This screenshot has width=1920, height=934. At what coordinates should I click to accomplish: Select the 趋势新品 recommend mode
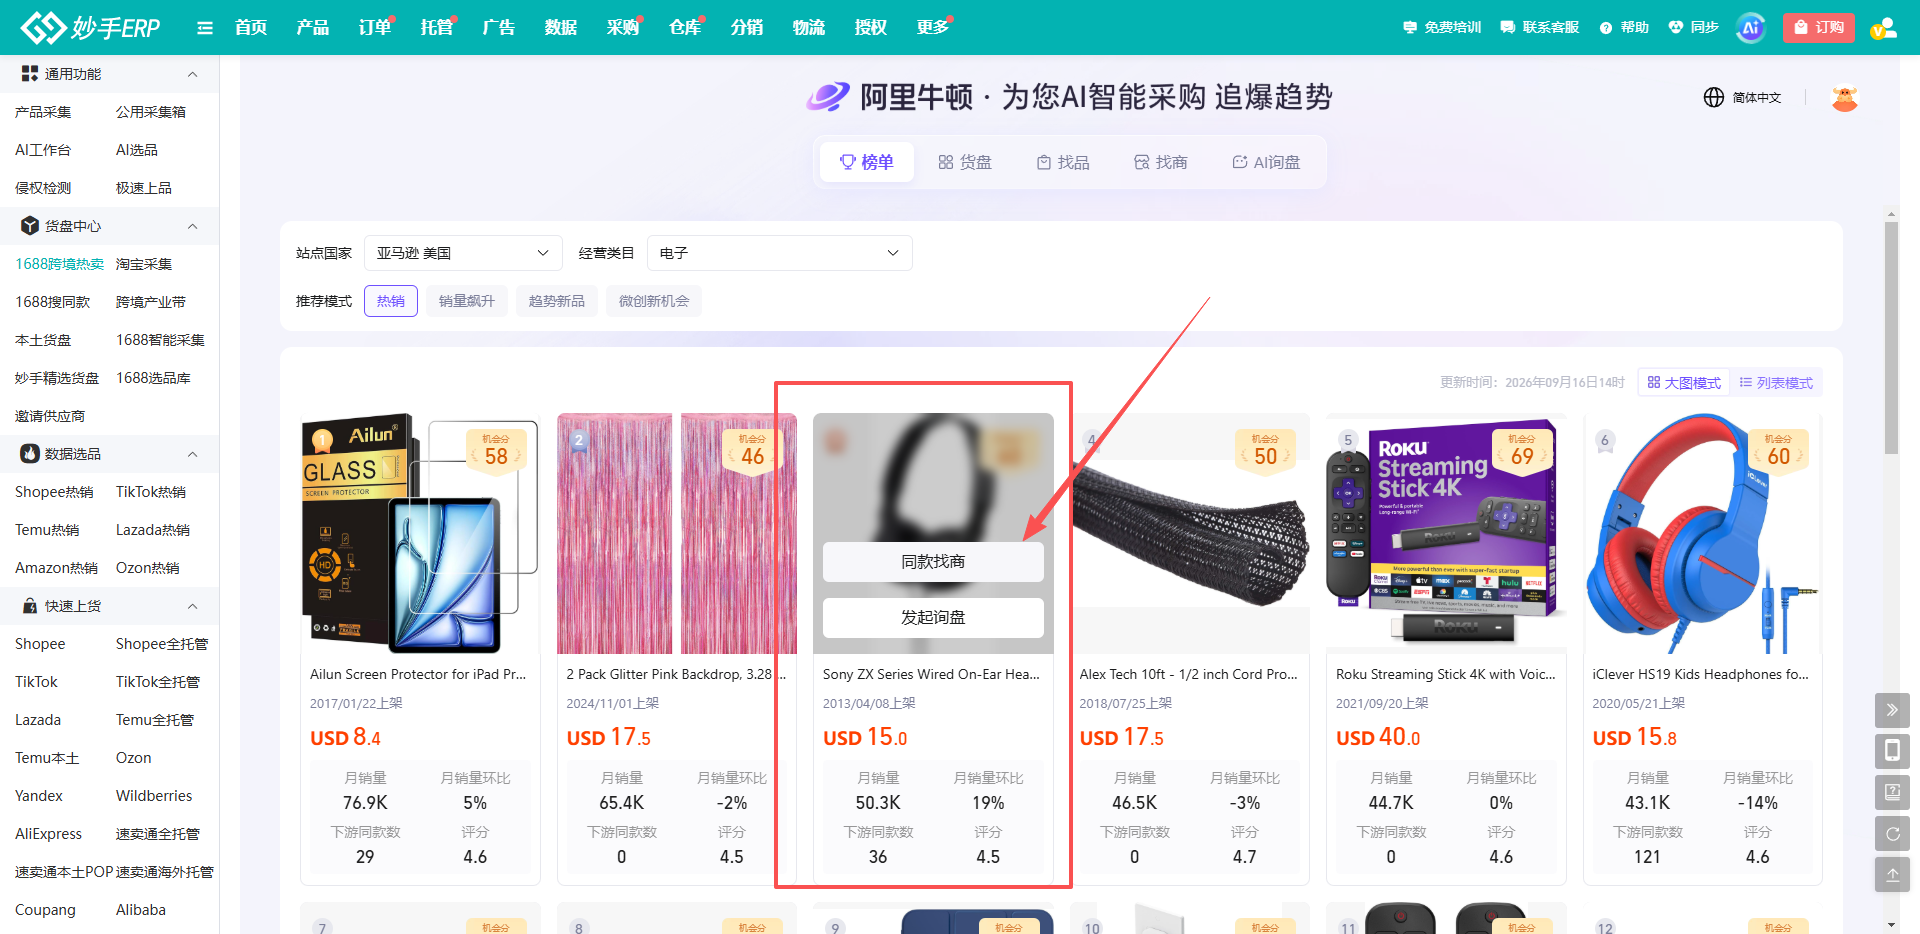click(x=557, y=301)
